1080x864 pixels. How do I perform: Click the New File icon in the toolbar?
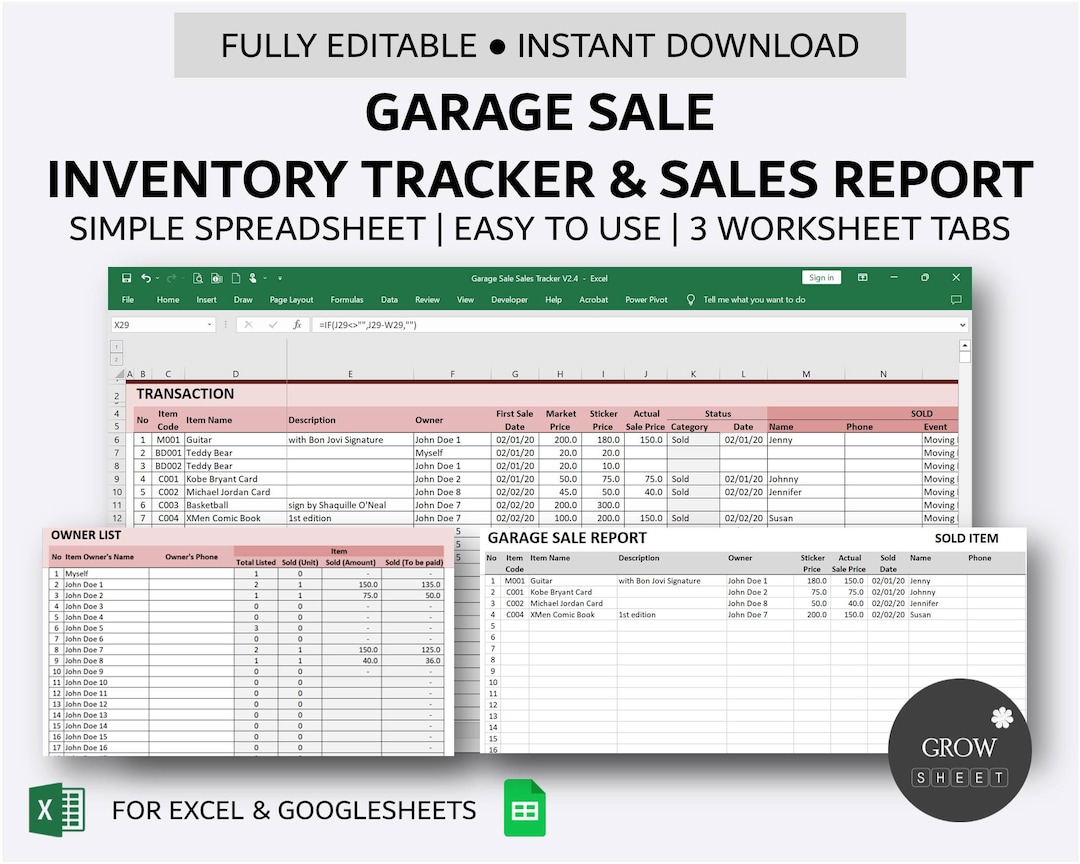pyautogui.click(x=237, y=279)
